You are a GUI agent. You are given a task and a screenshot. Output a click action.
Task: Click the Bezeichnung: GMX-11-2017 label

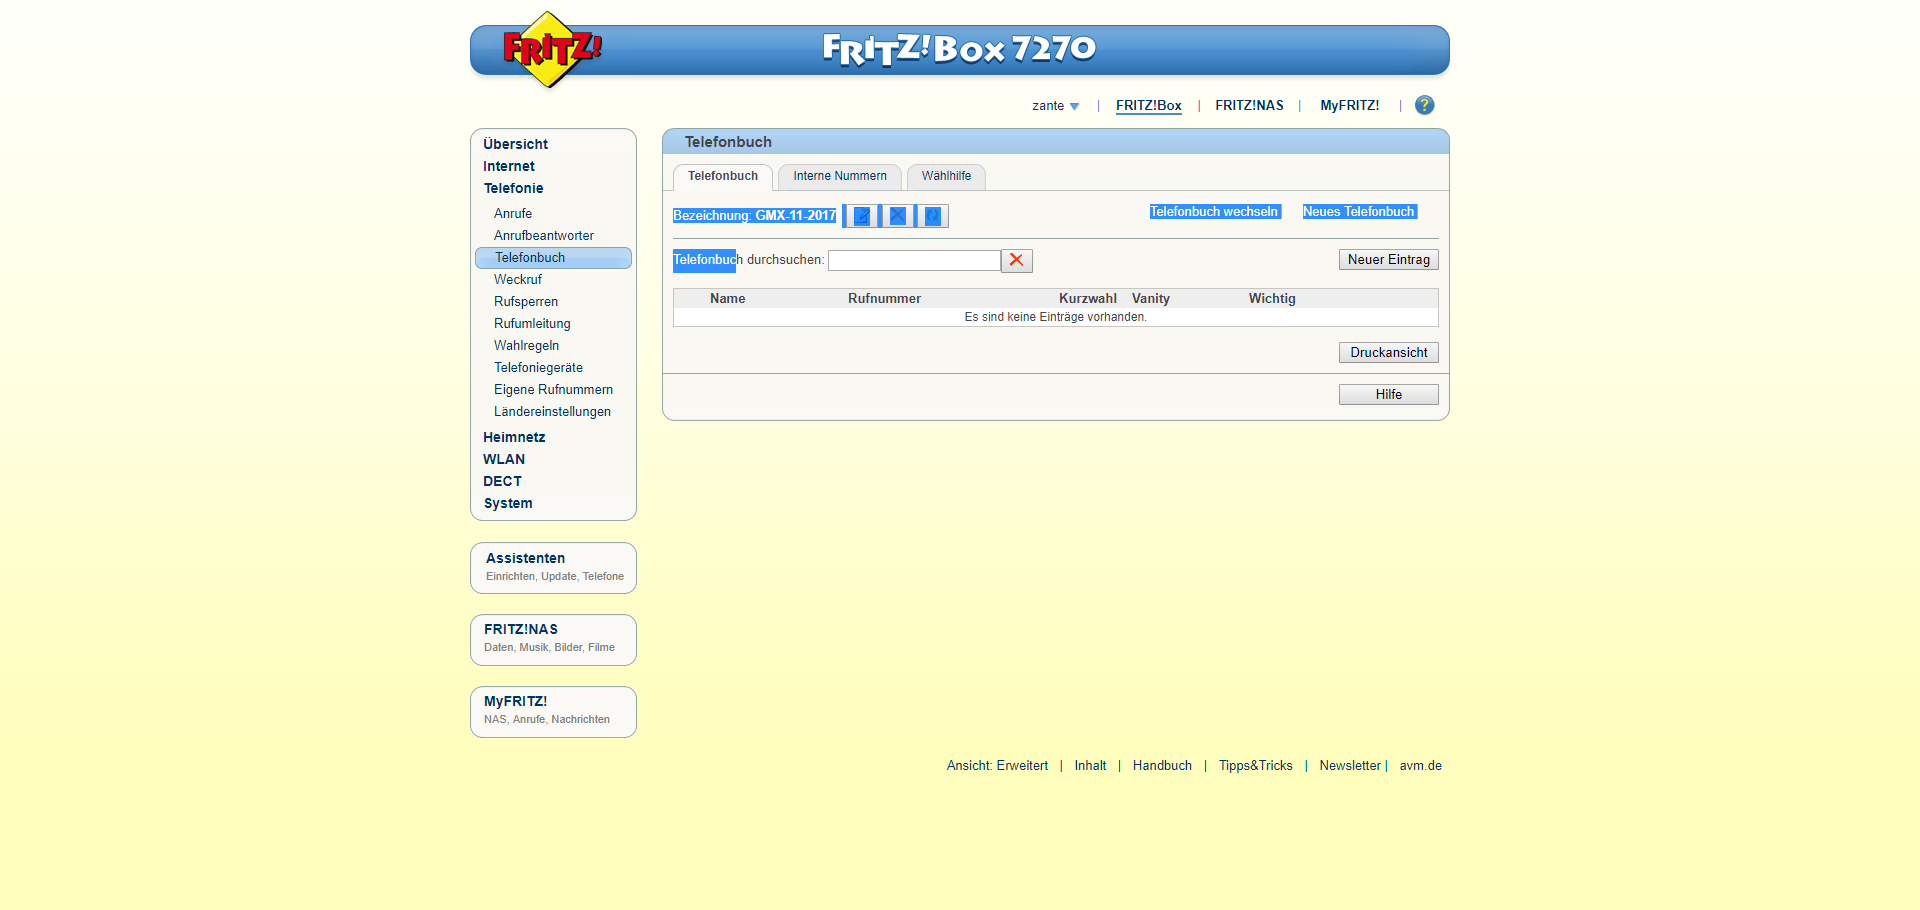(754, 216)
